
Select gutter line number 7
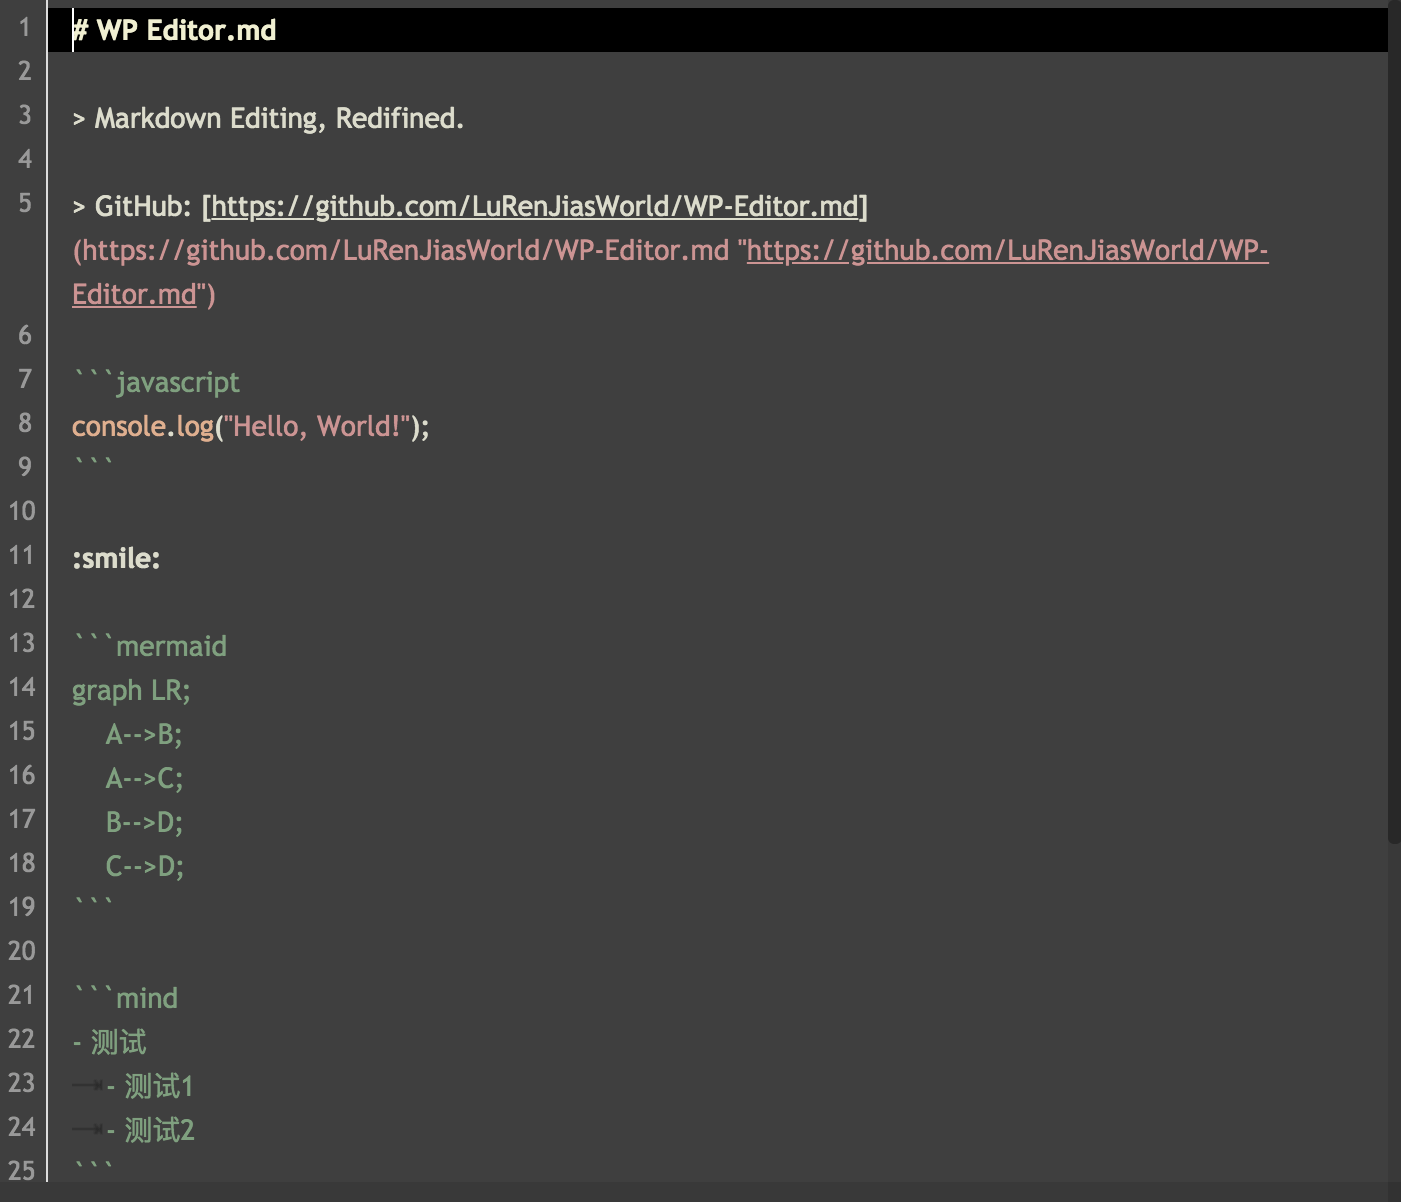pyautogui.click(x=25, y=379)
